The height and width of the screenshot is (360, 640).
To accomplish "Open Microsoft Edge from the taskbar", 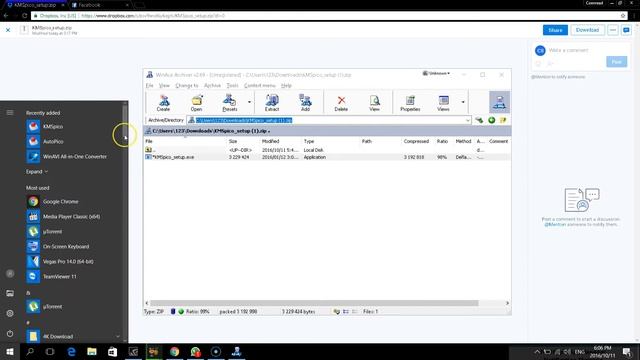I will (x=71, y=351).
